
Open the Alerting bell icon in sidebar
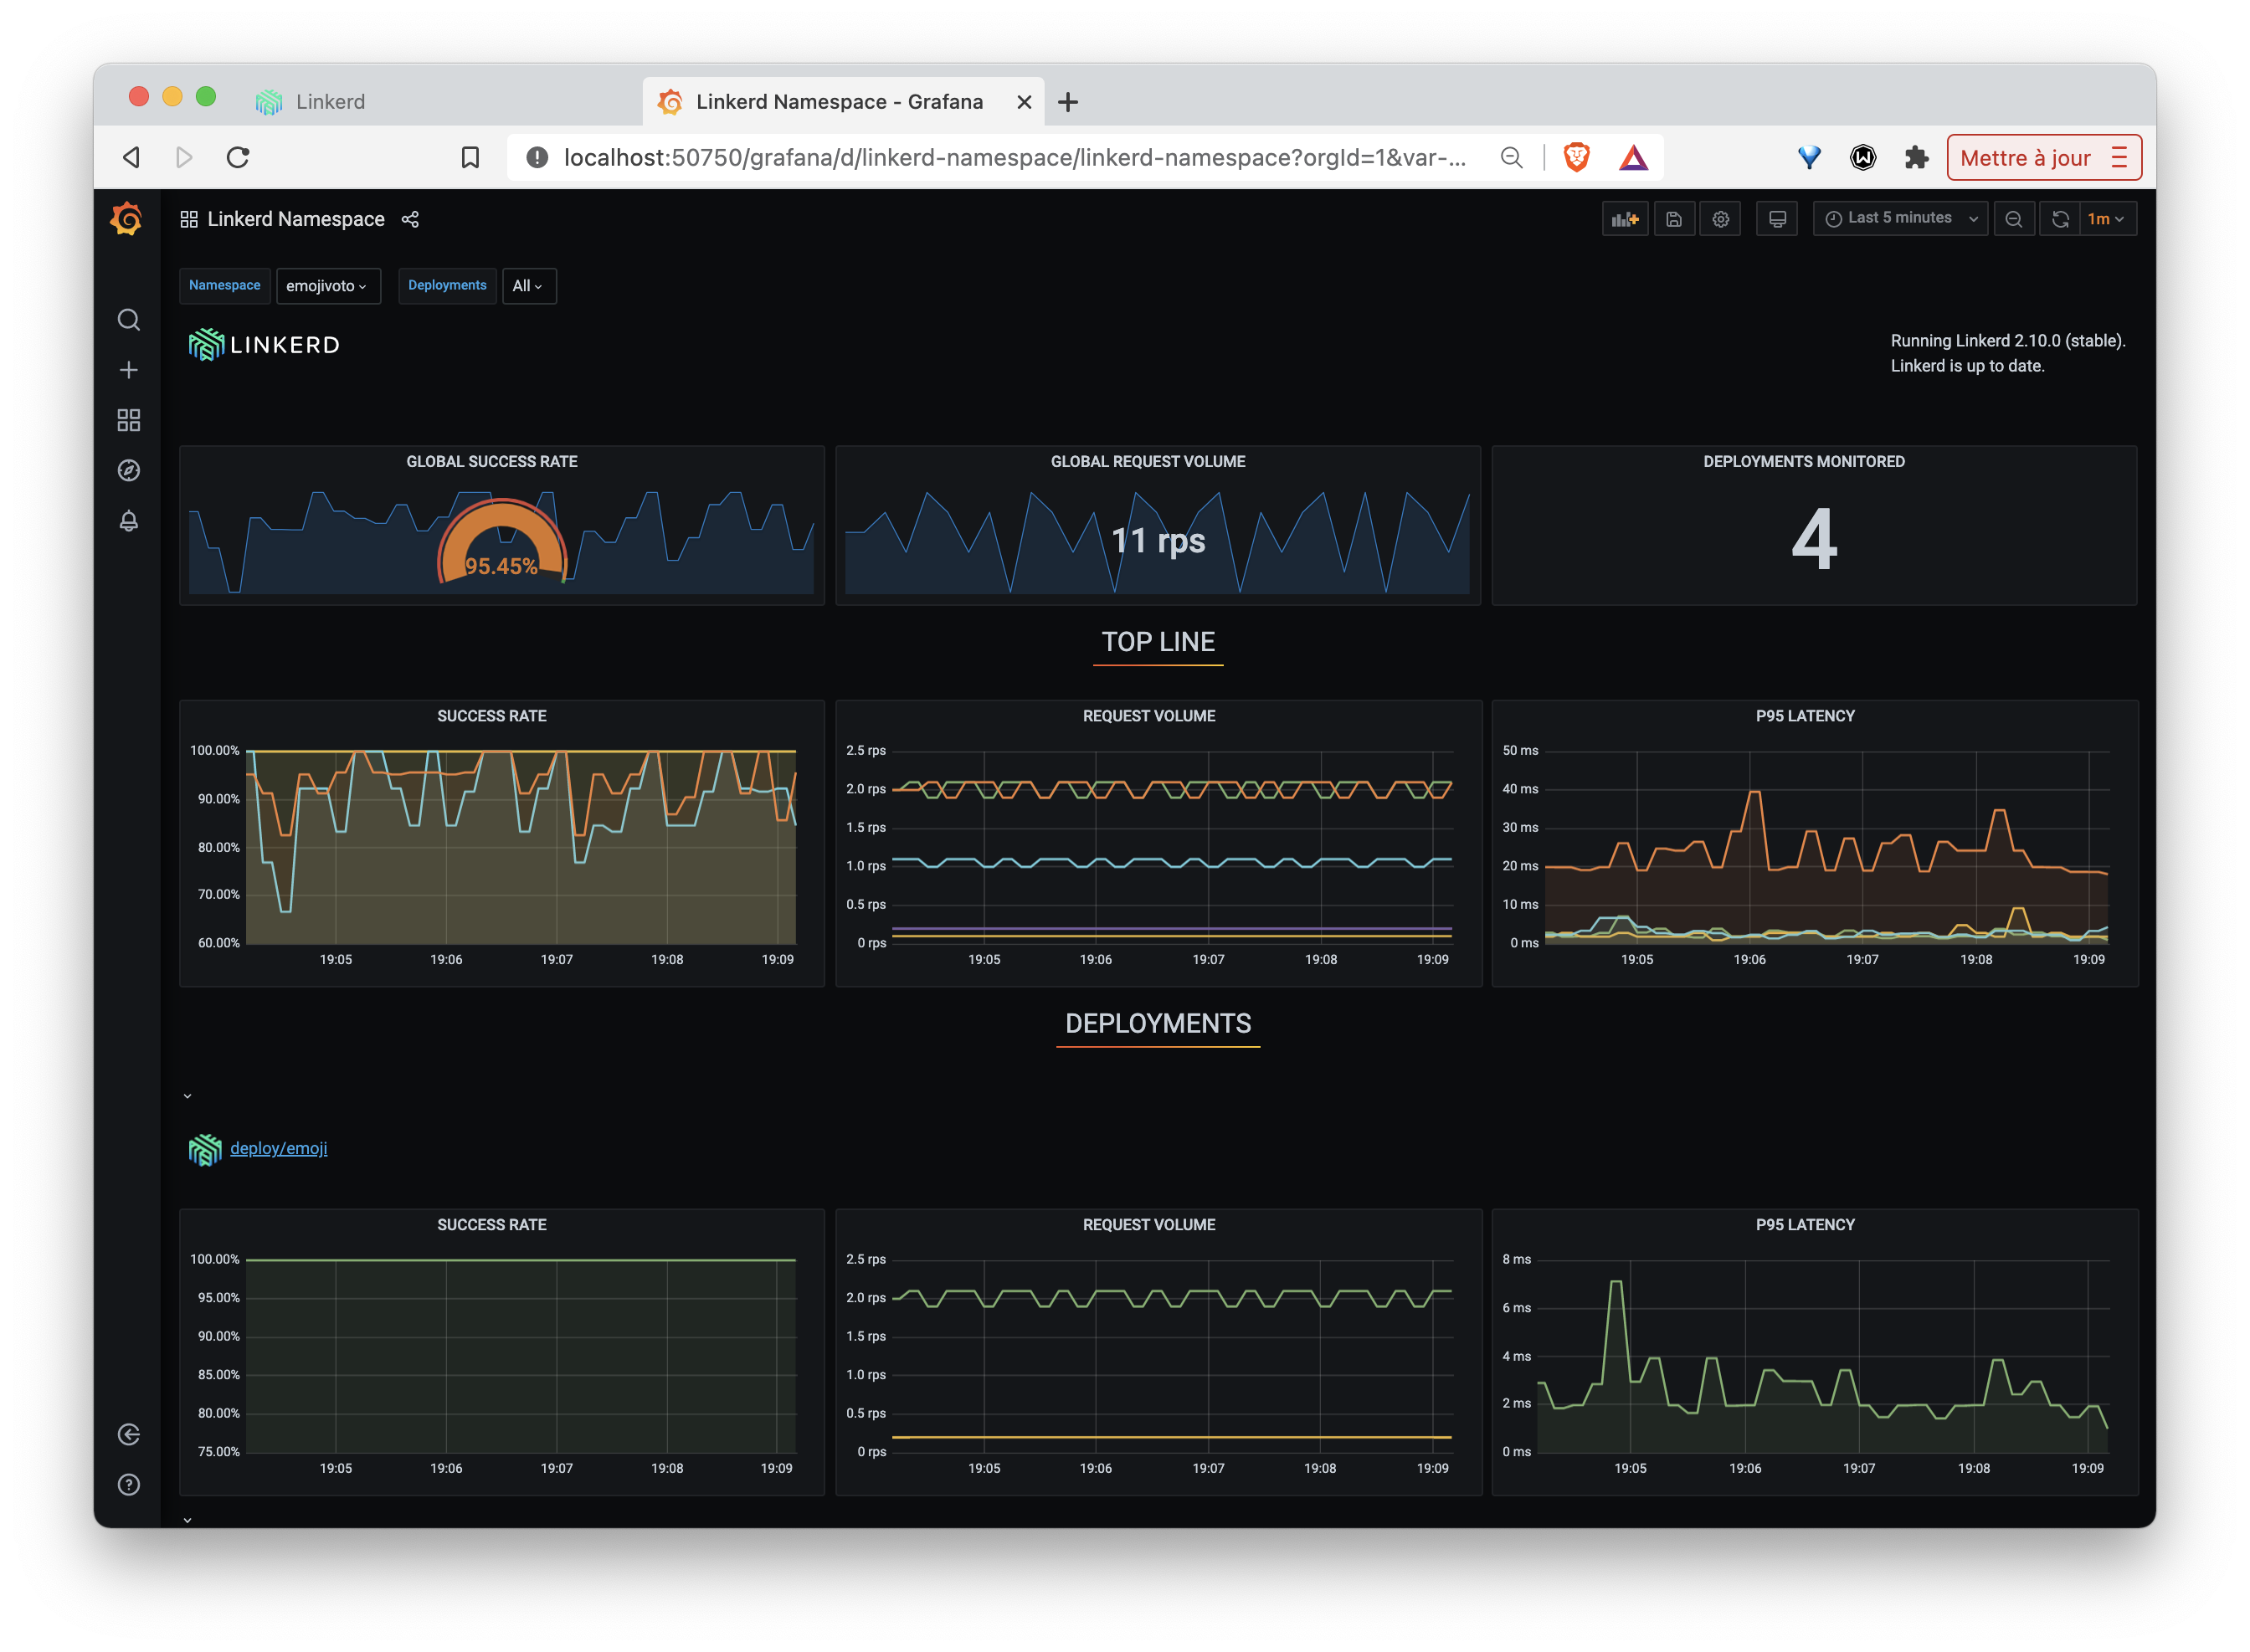click(128, 521)
